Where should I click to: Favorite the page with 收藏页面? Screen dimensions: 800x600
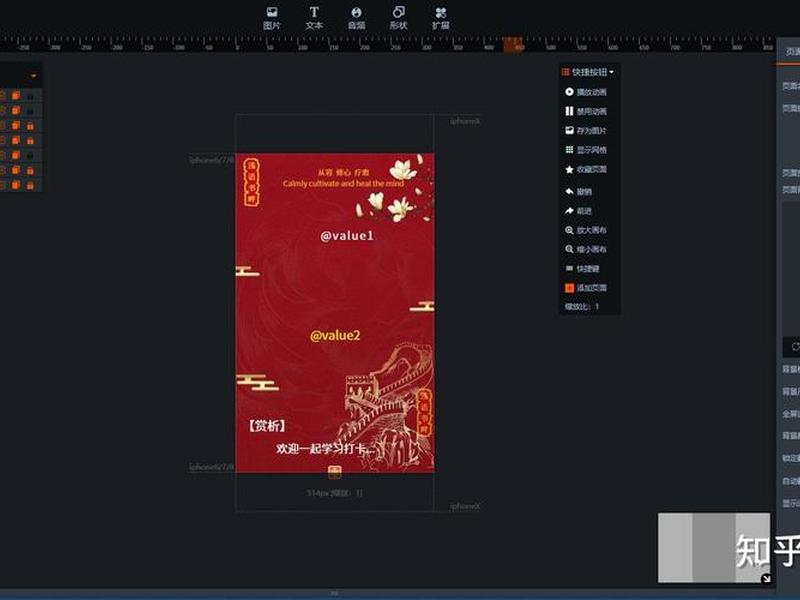tap(586, 169)
